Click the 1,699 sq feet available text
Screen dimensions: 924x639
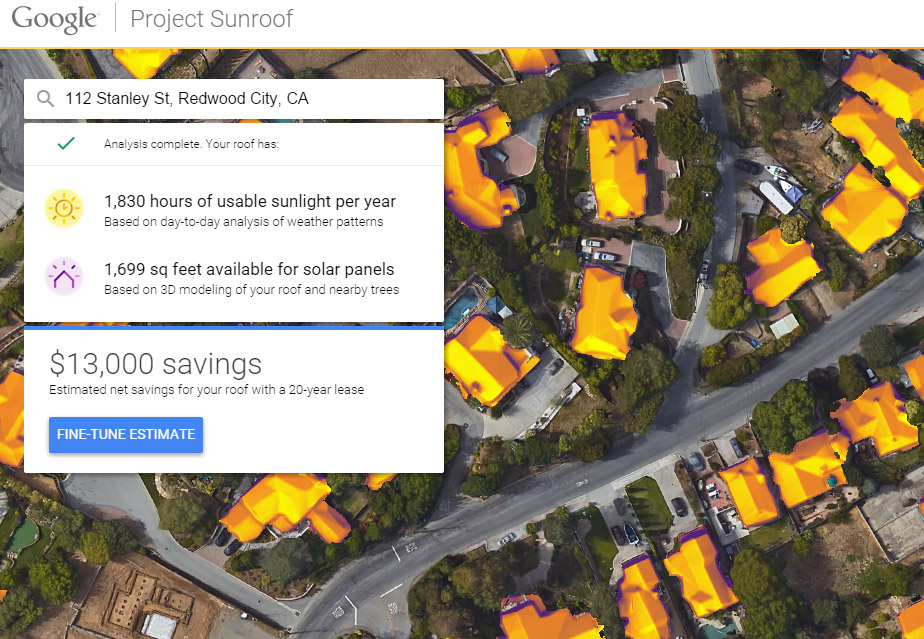(248, 269)
